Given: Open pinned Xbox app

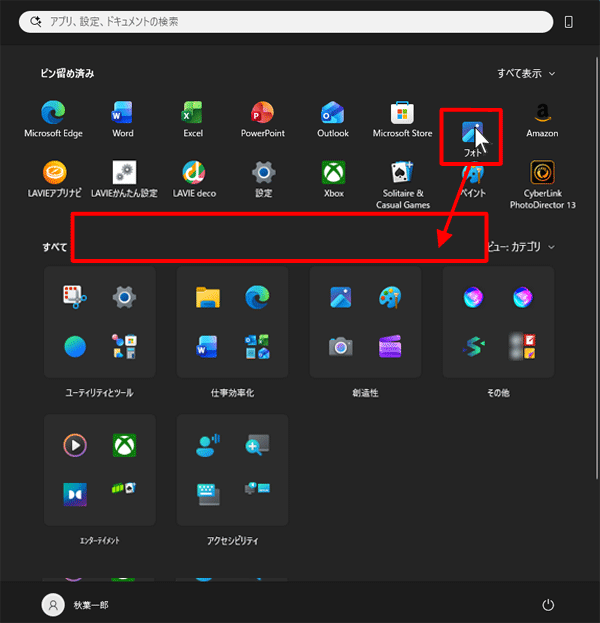Looking at the screenshot, I should coord(333,180).
